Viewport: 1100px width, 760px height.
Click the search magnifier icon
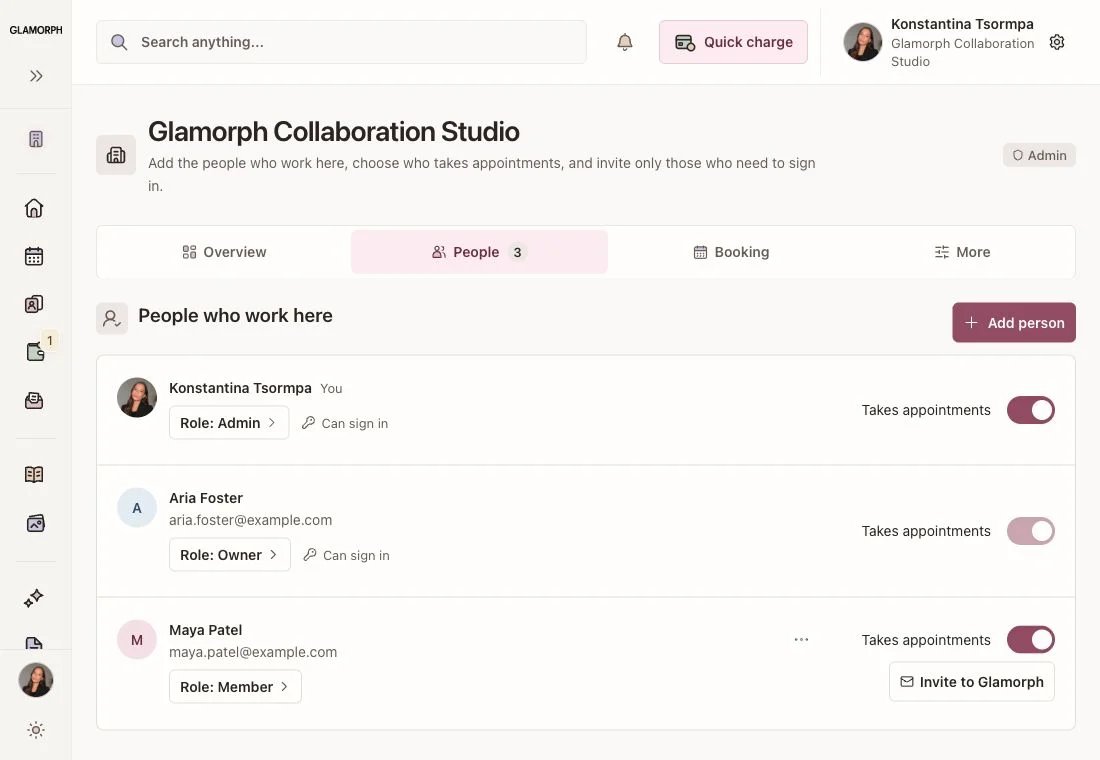(119, 42)
